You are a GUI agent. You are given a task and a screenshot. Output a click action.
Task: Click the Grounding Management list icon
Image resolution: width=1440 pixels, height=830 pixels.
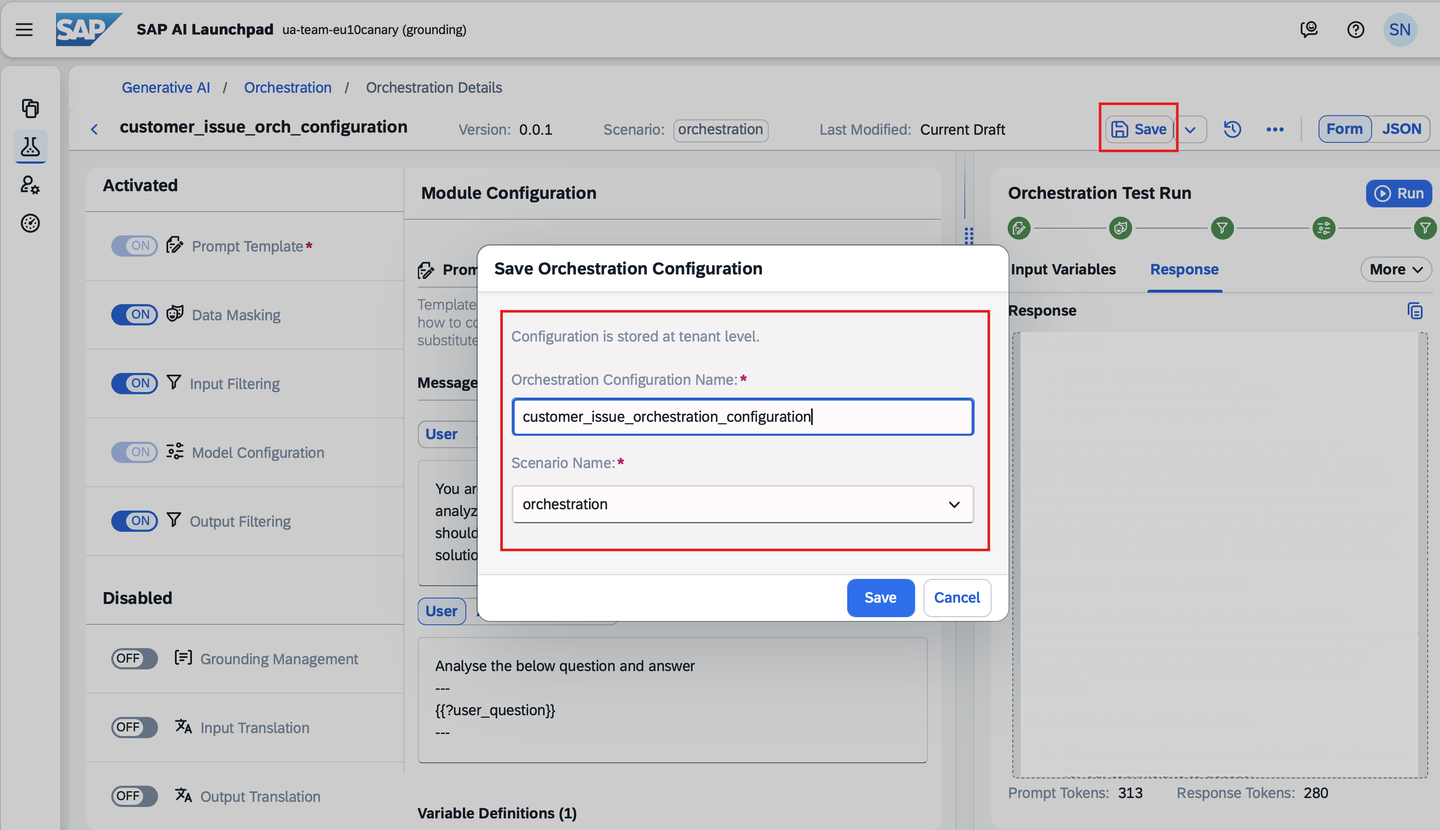183,658
